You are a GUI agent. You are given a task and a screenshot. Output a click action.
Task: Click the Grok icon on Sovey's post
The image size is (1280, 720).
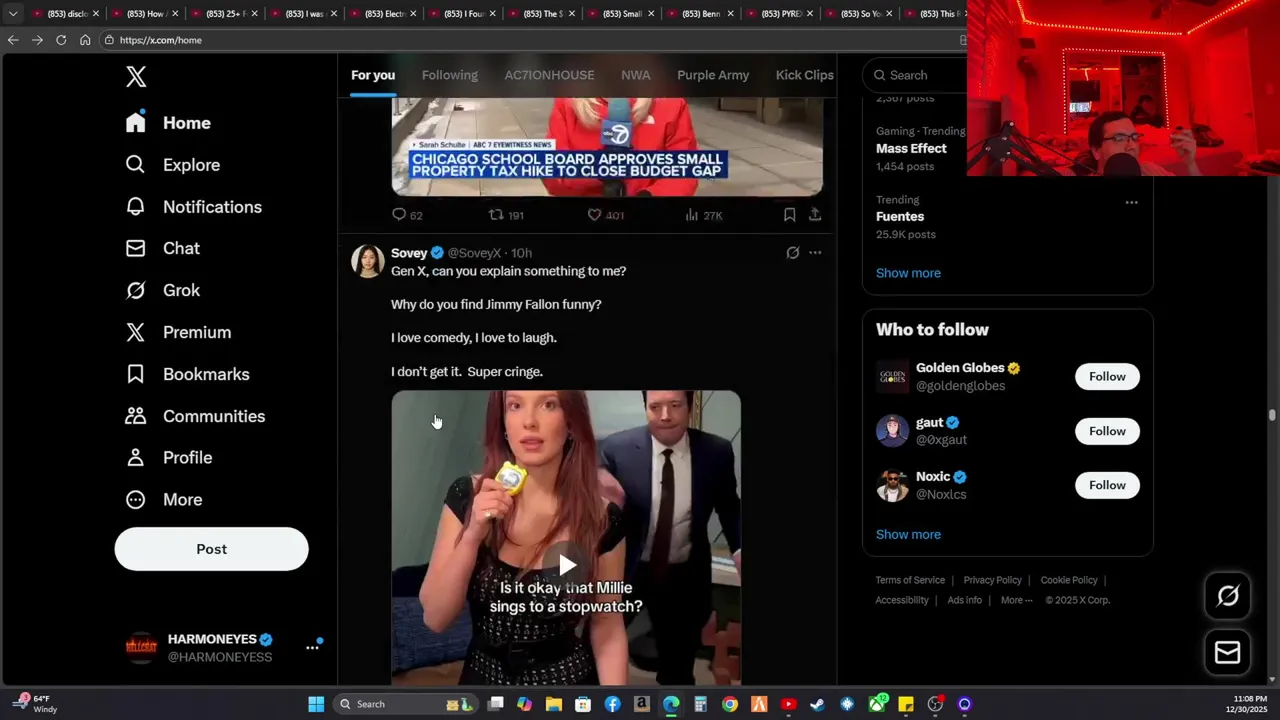793,253
